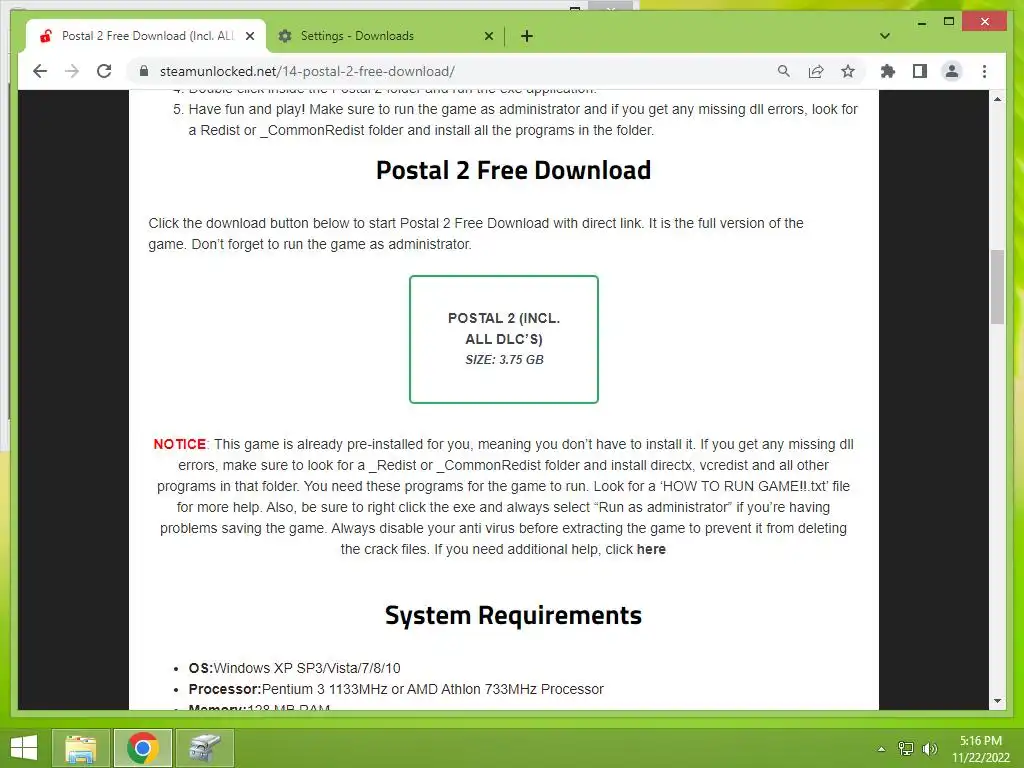Click the Postal 2 Free Download heading
The height and width of the screenshot is (768, 1024).
(513, 170)
